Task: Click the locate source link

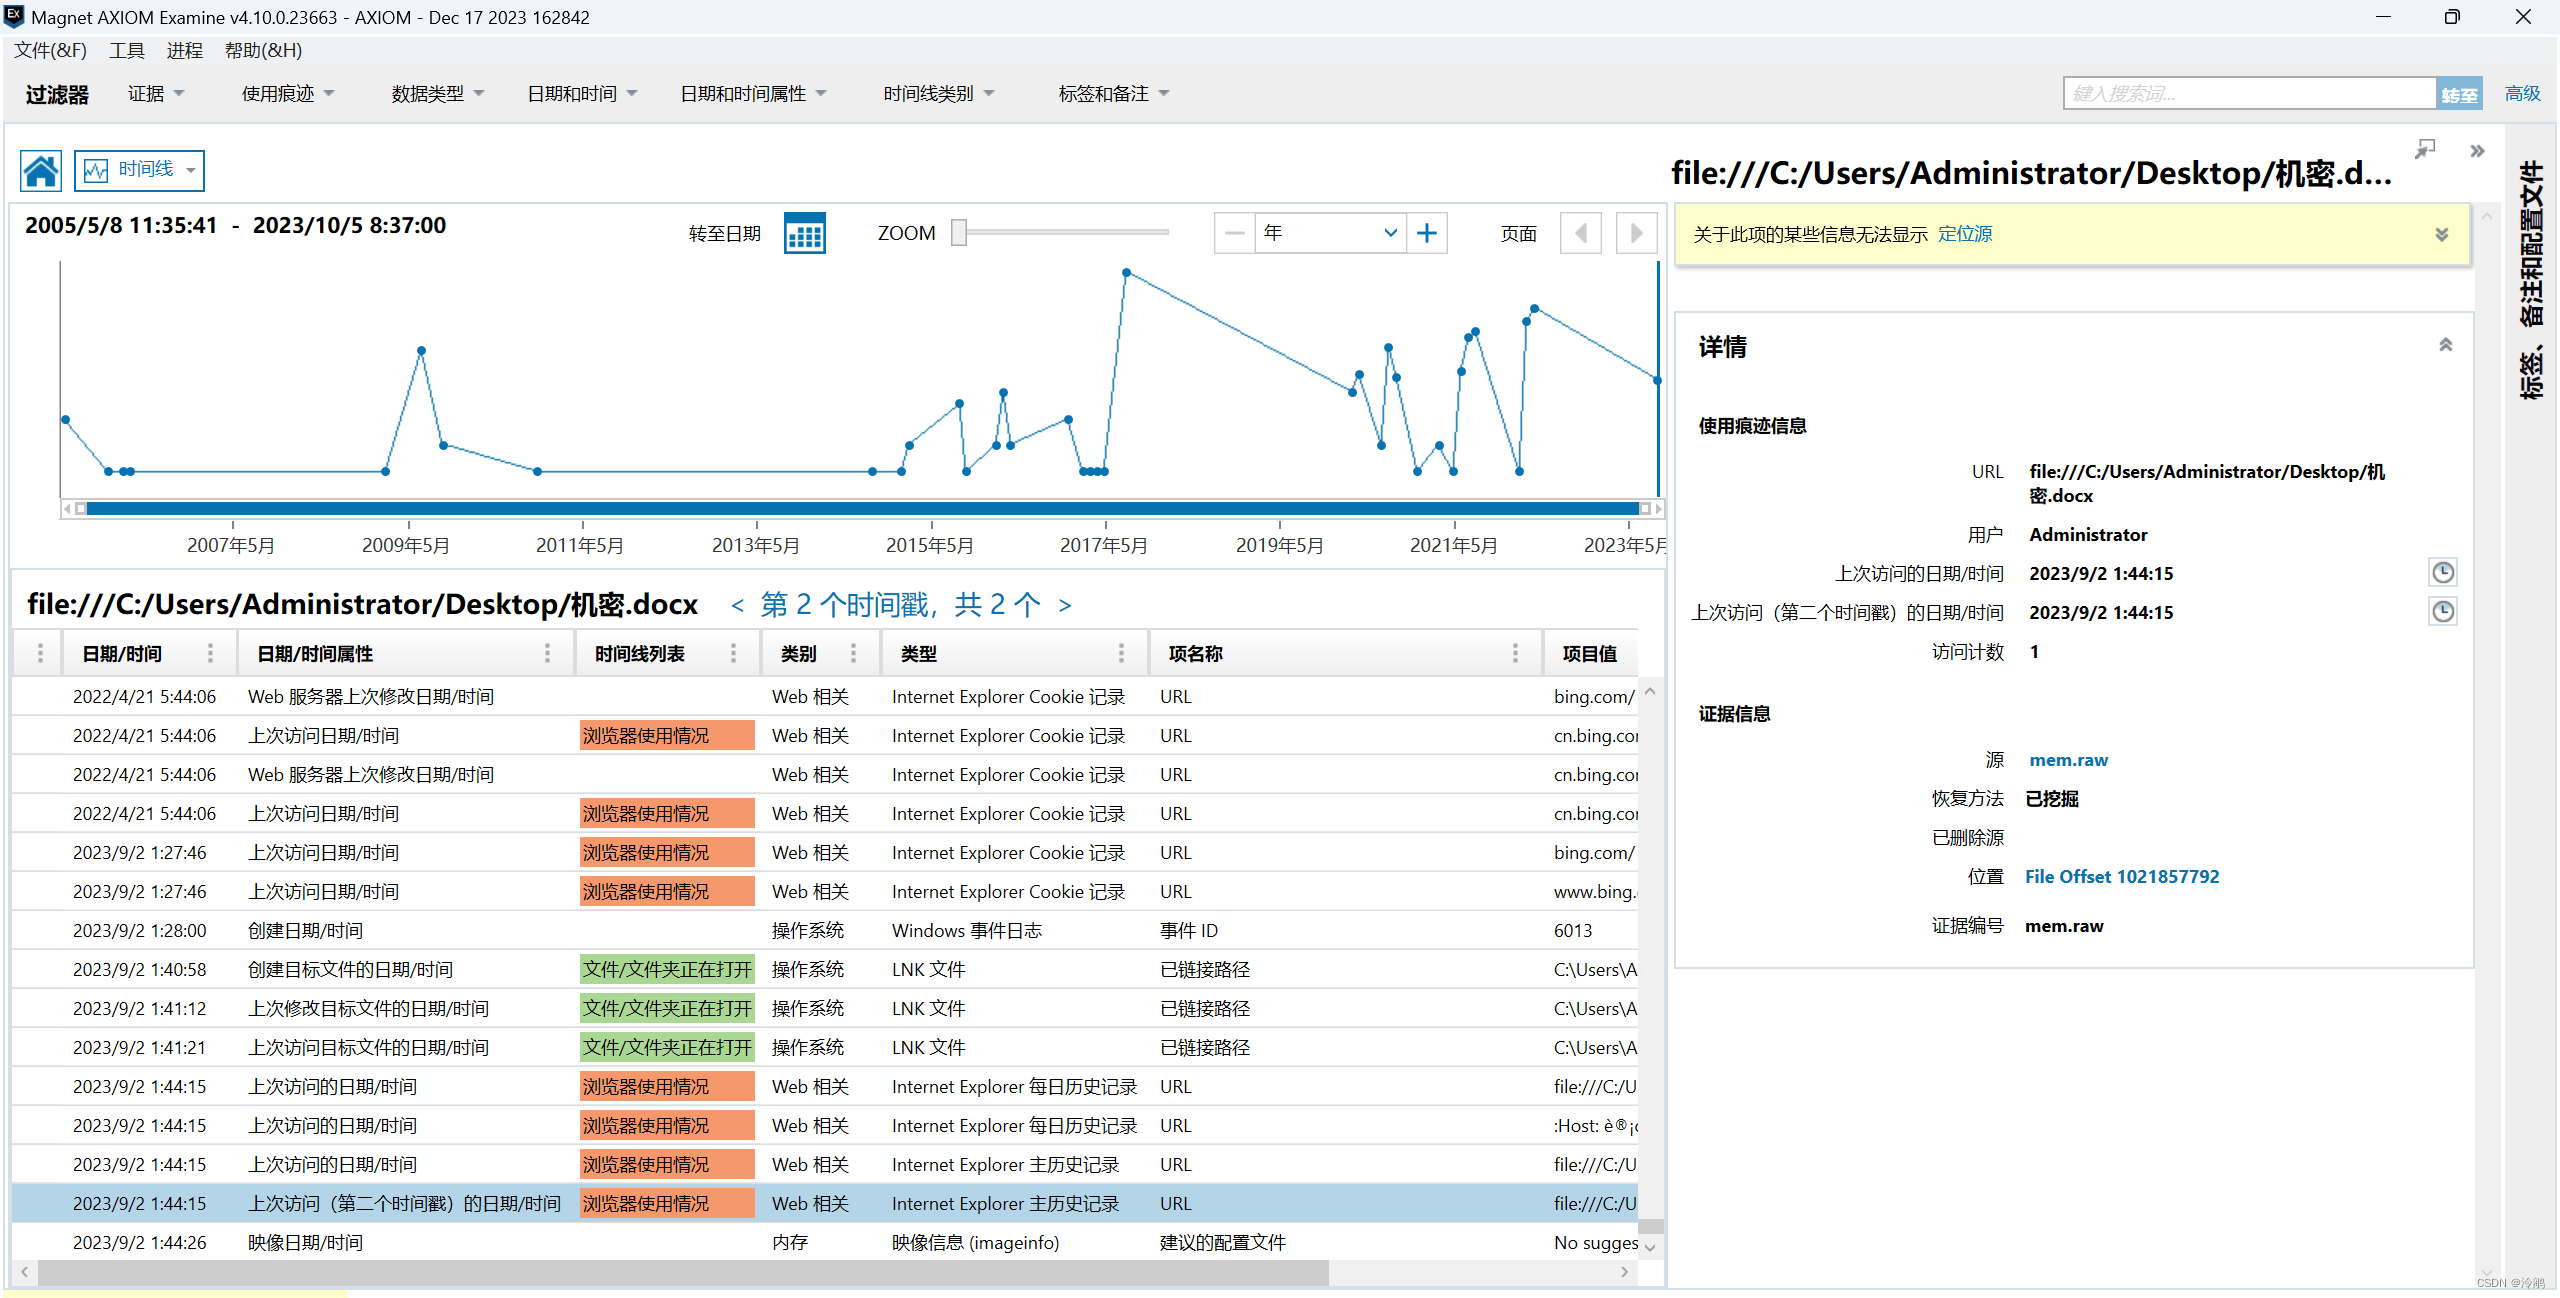Action: click(x=1964, y=234)
